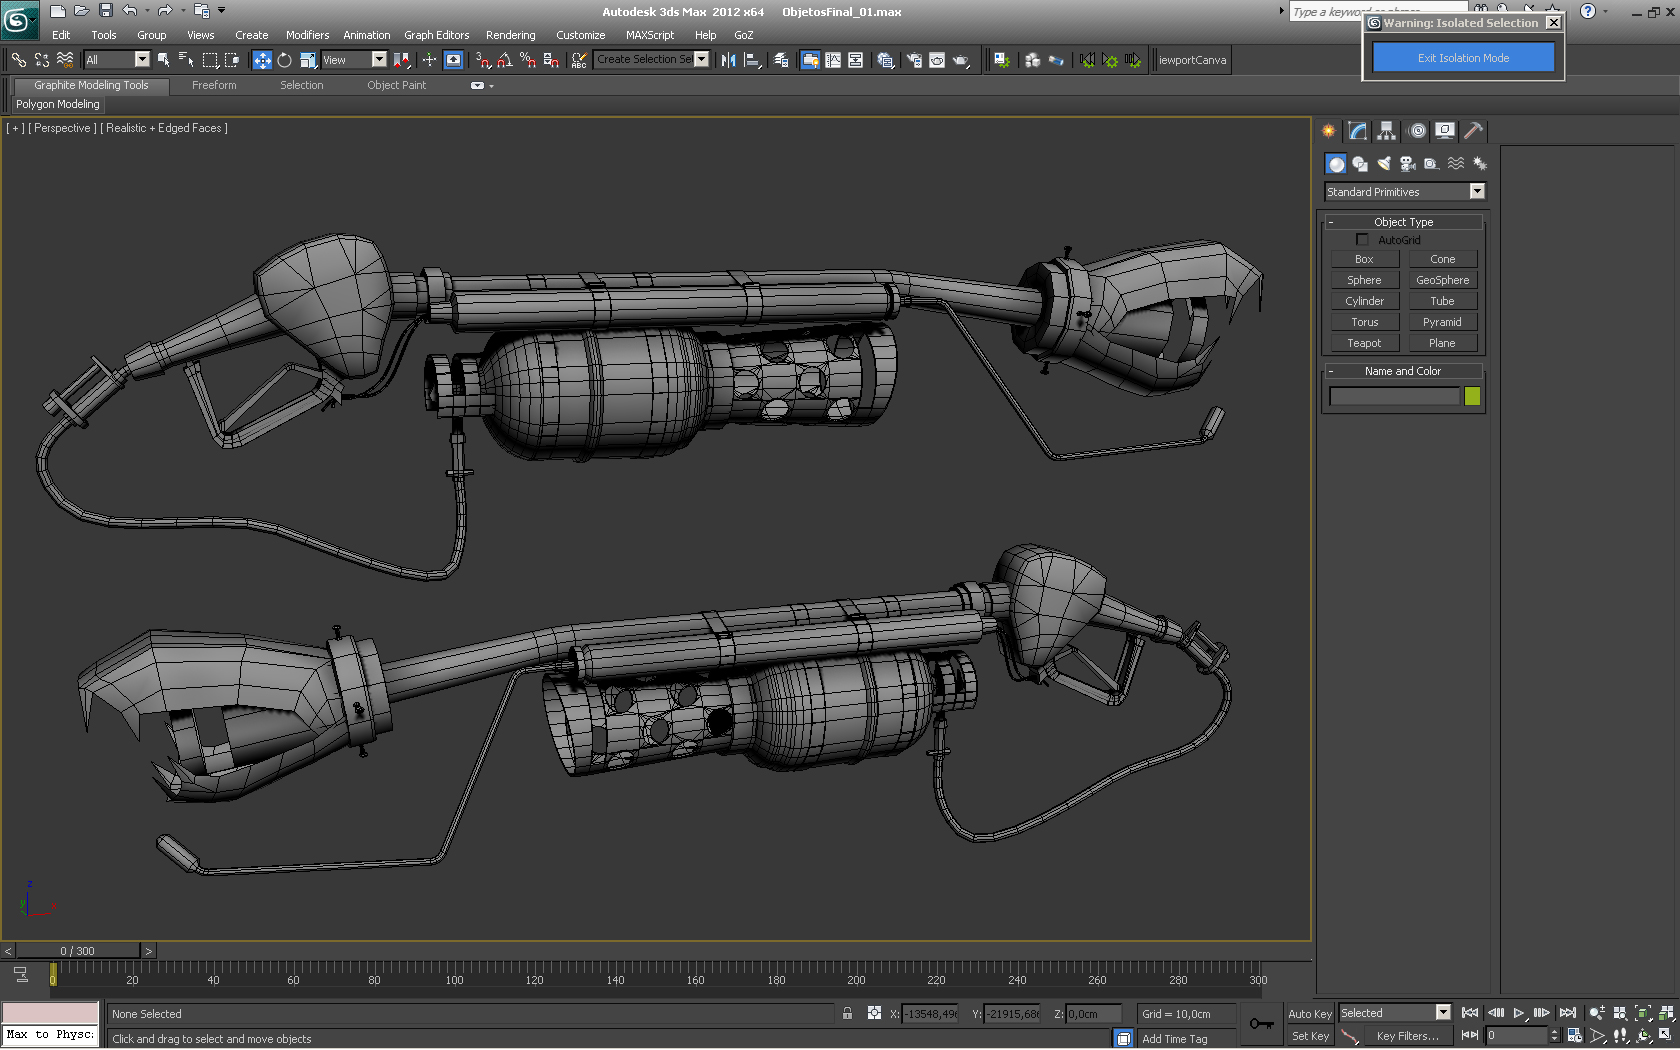Open the Modifiers menu
1680x1050 pixels.
coord(307,35)
